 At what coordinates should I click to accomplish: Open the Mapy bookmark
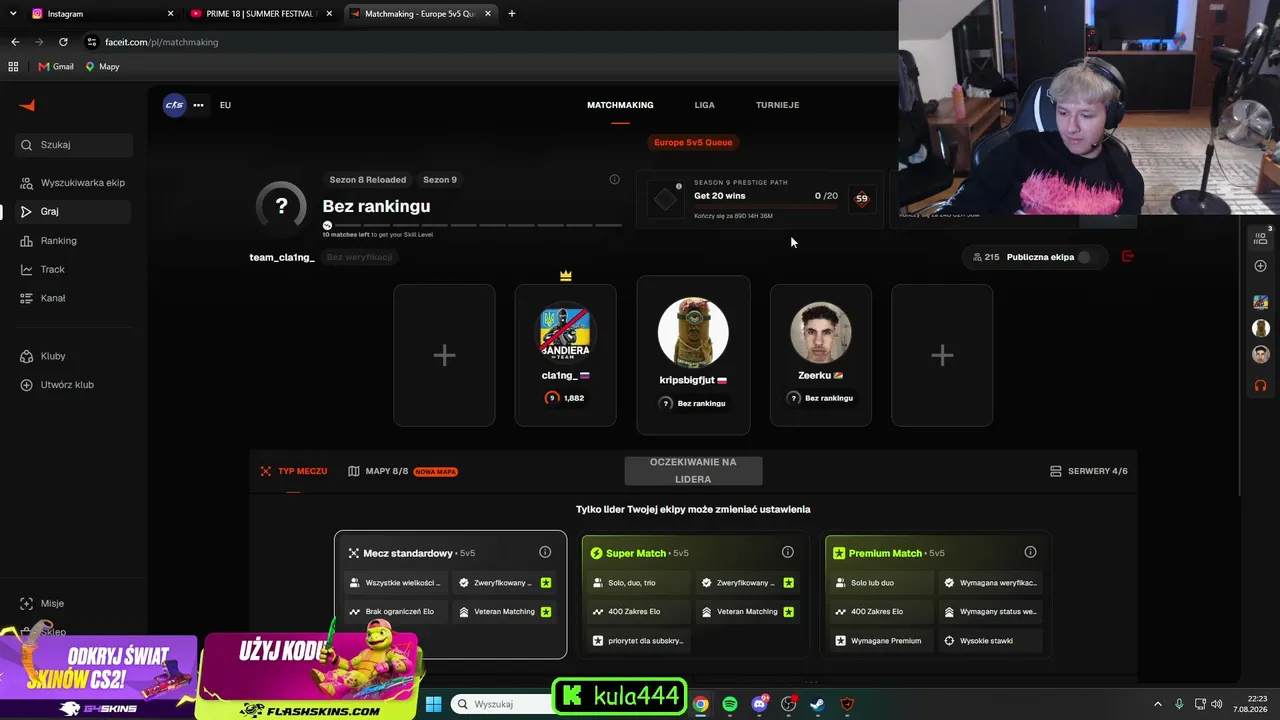pos(102,67)
